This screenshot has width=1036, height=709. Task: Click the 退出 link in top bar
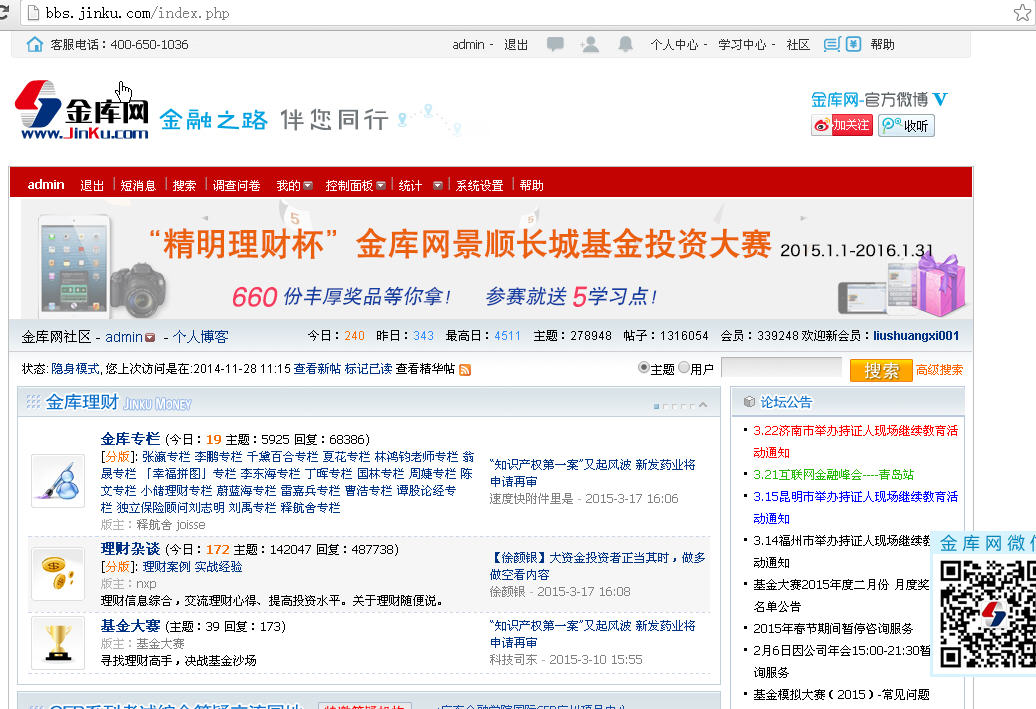click(x=516, y=44)
